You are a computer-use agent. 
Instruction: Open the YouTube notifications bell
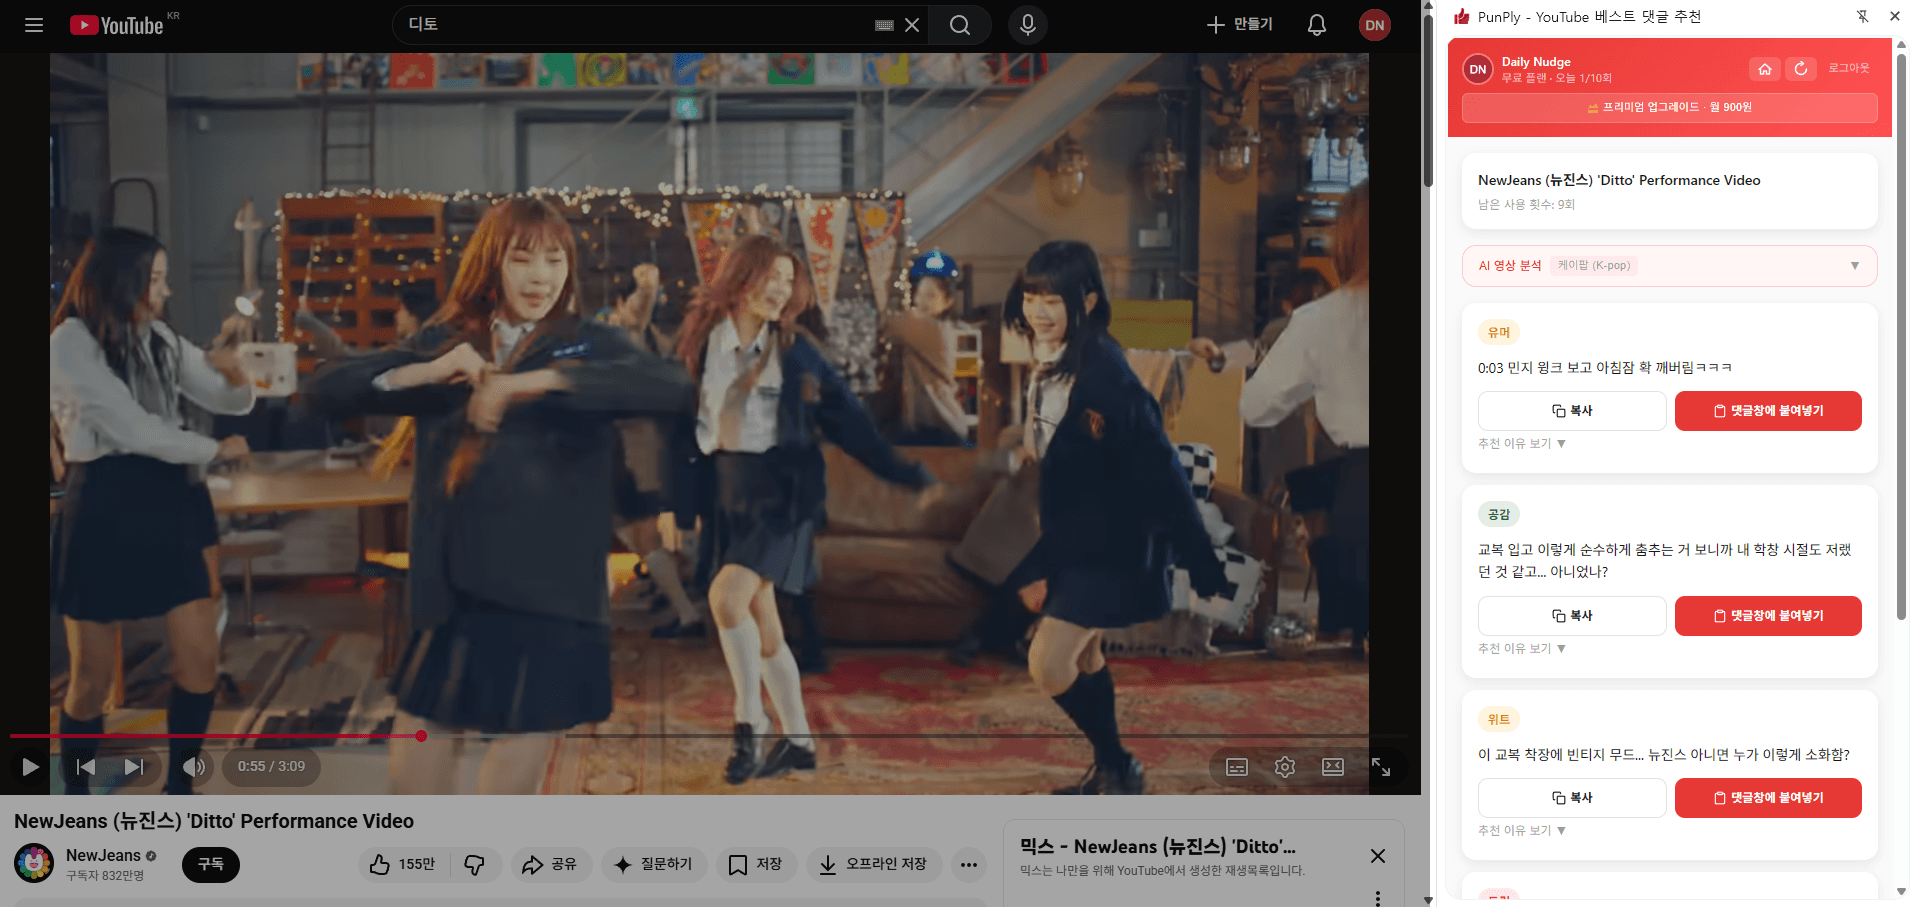point(1316,25)
